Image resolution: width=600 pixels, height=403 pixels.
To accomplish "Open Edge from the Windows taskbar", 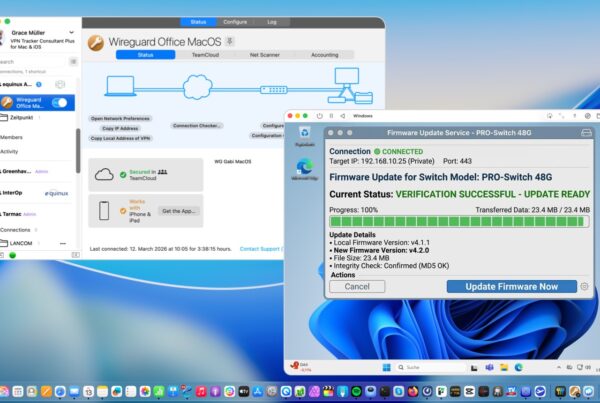I will 518,367.
